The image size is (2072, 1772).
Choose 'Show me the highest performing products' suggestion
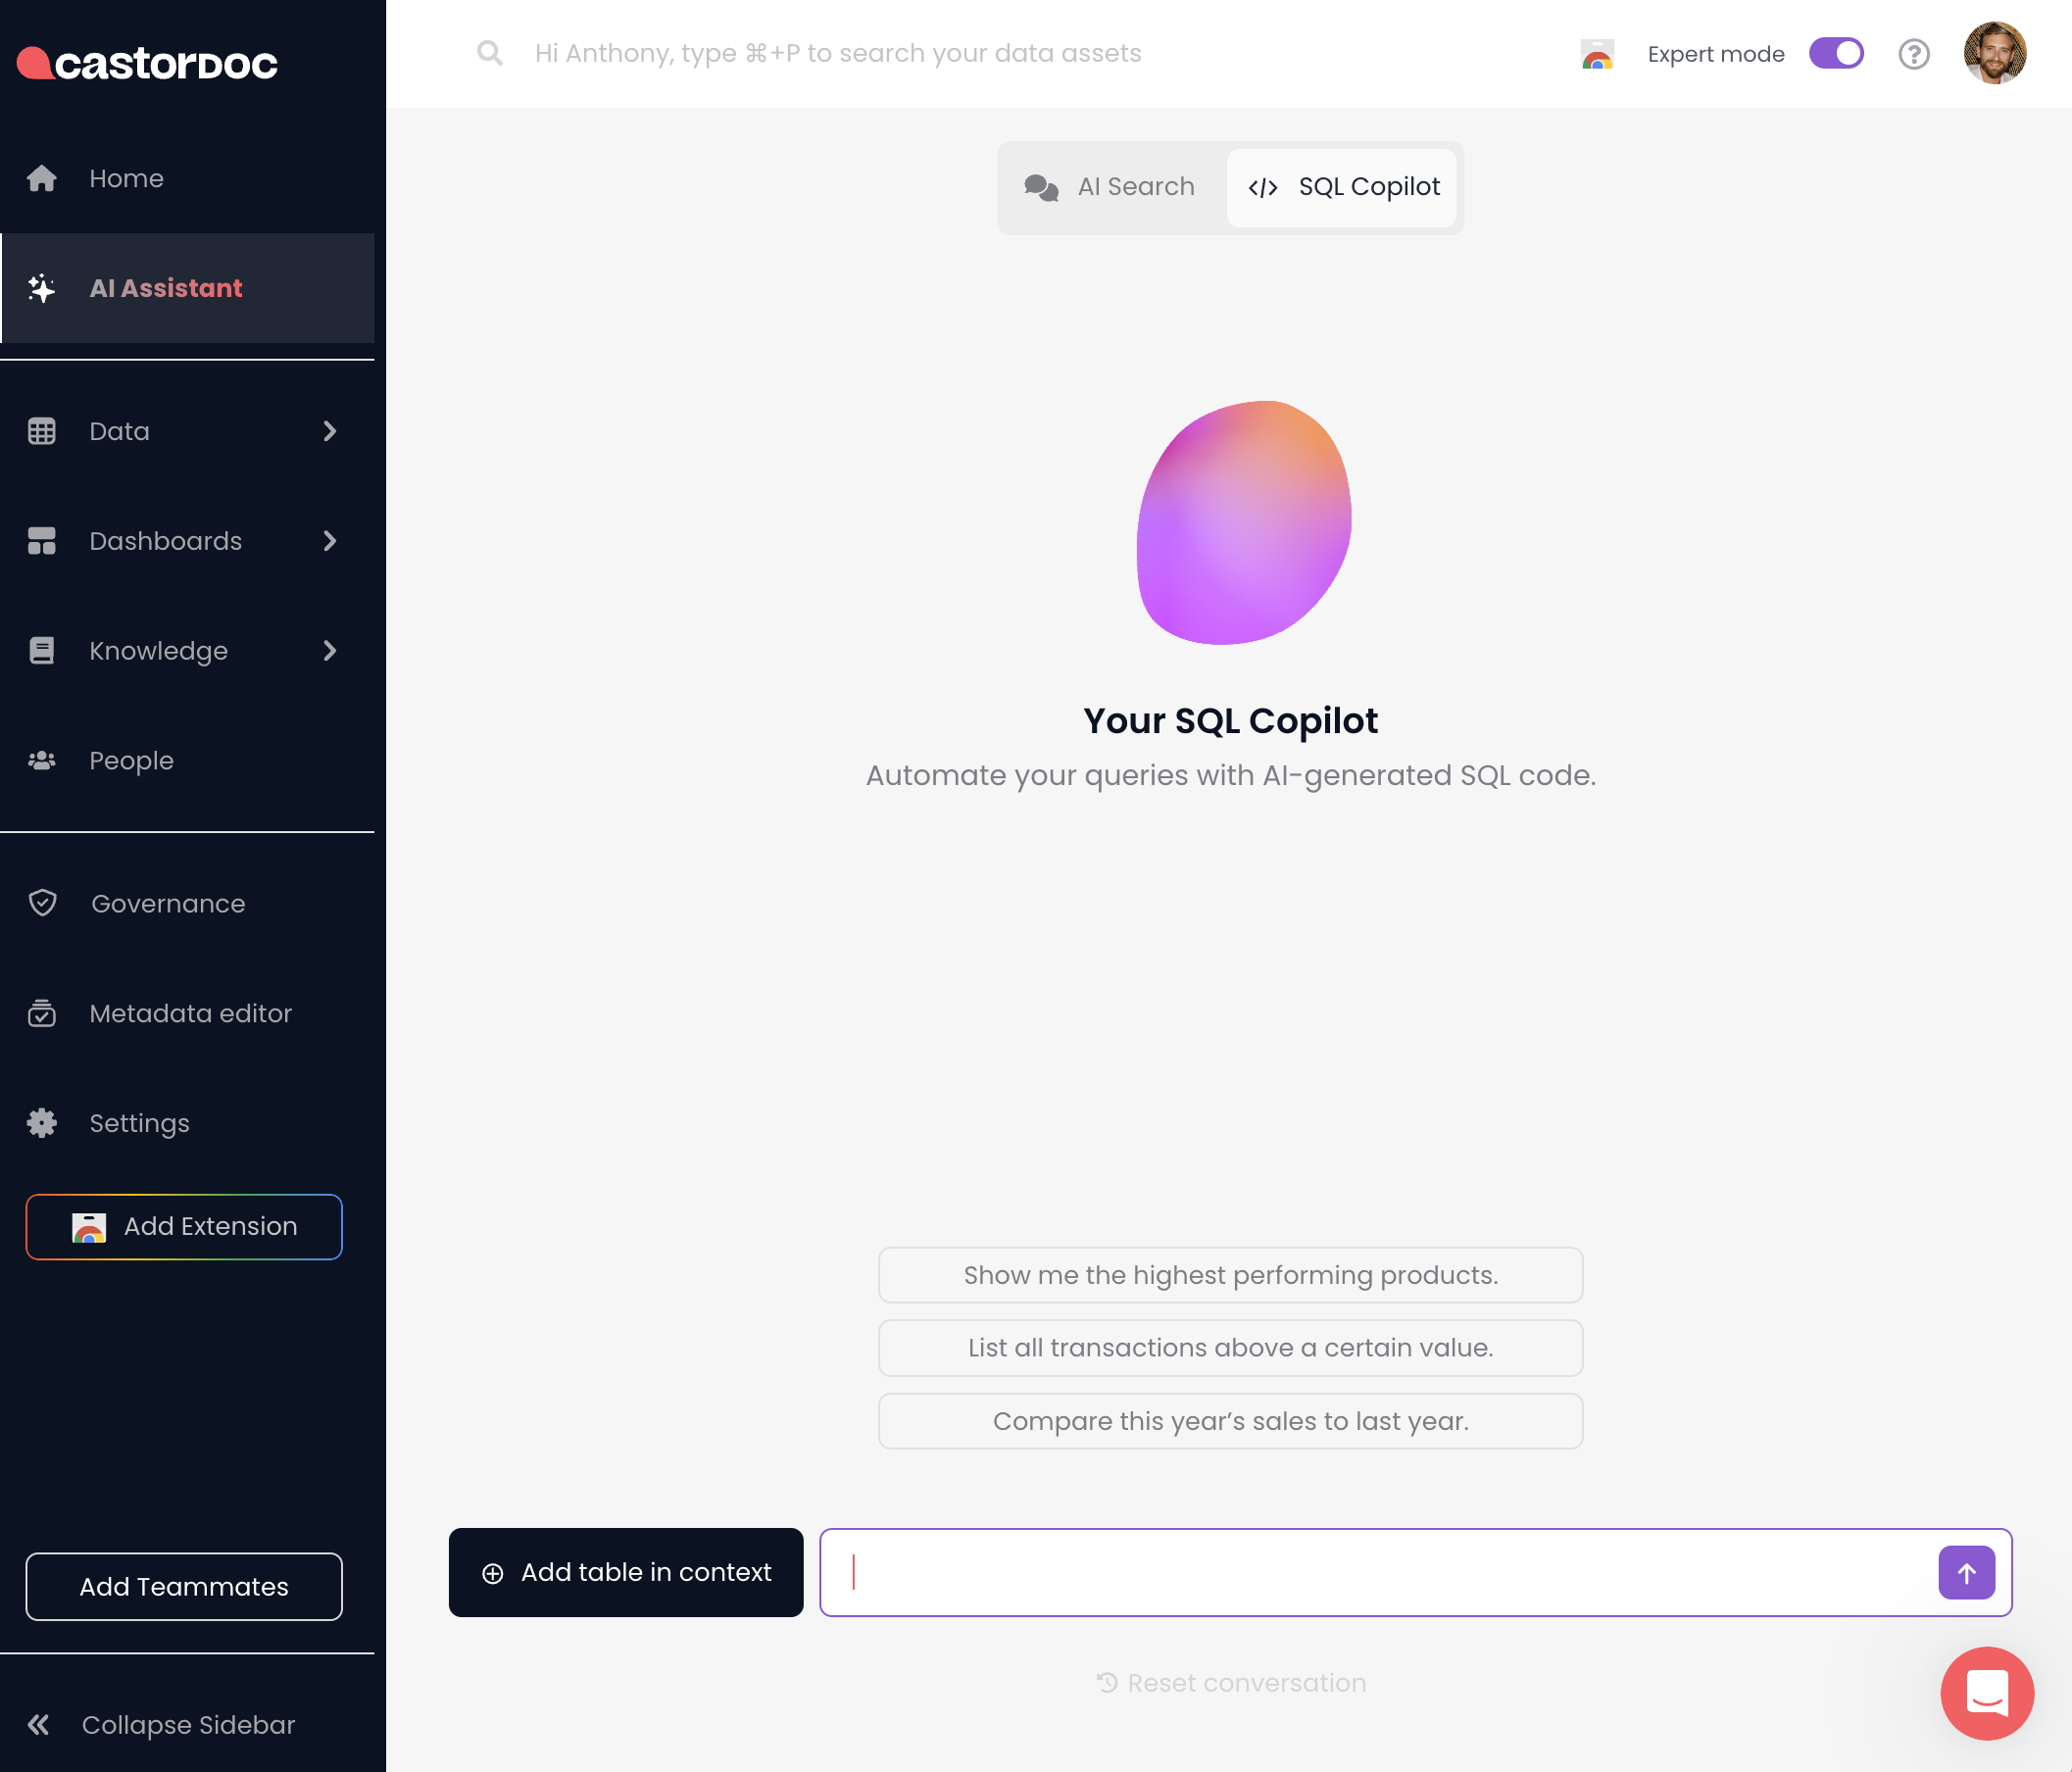click(1230, 1275)
